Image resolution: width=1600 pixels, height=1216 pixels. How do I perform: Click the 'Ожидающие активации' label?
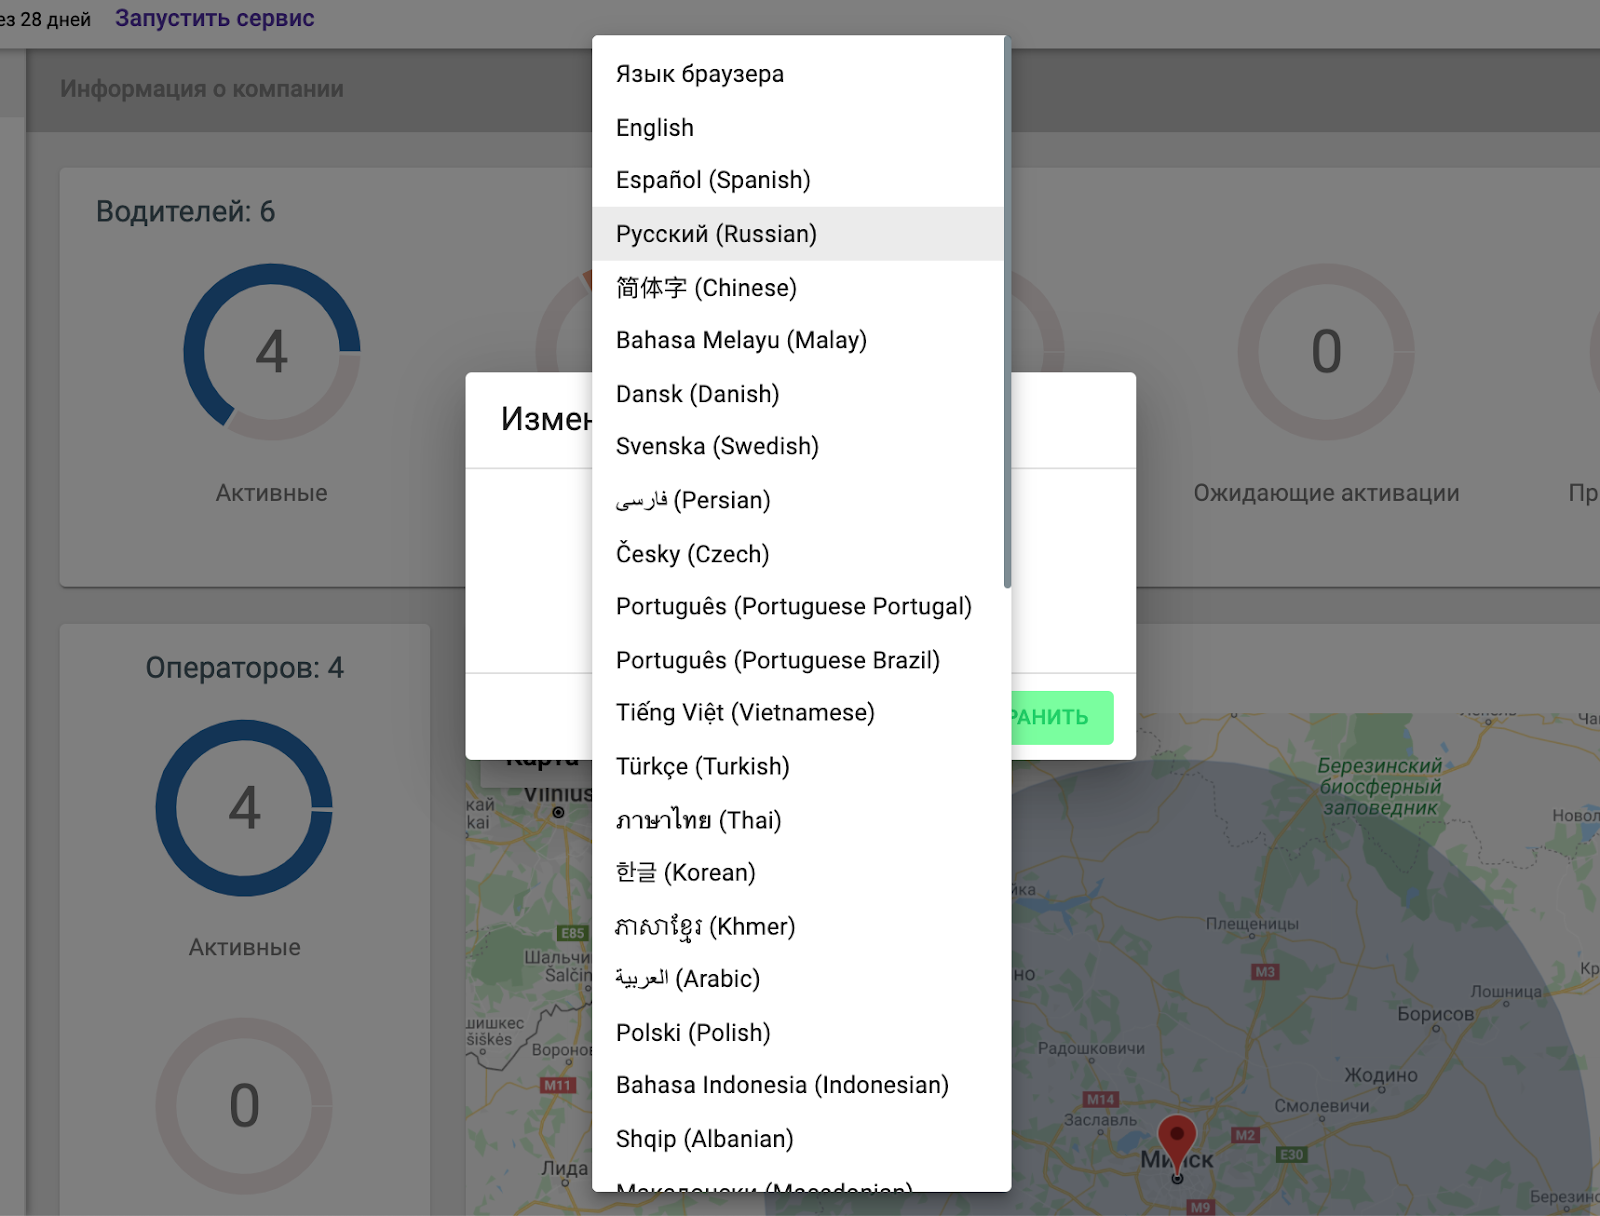click(1326, 493)
